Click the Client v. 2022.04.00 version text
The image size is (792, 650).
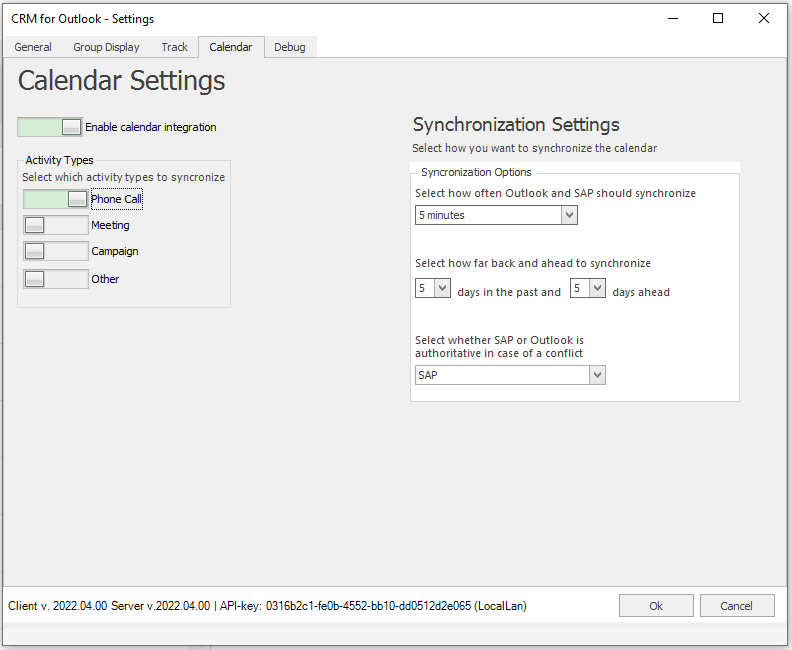click(x=58, y=606)
